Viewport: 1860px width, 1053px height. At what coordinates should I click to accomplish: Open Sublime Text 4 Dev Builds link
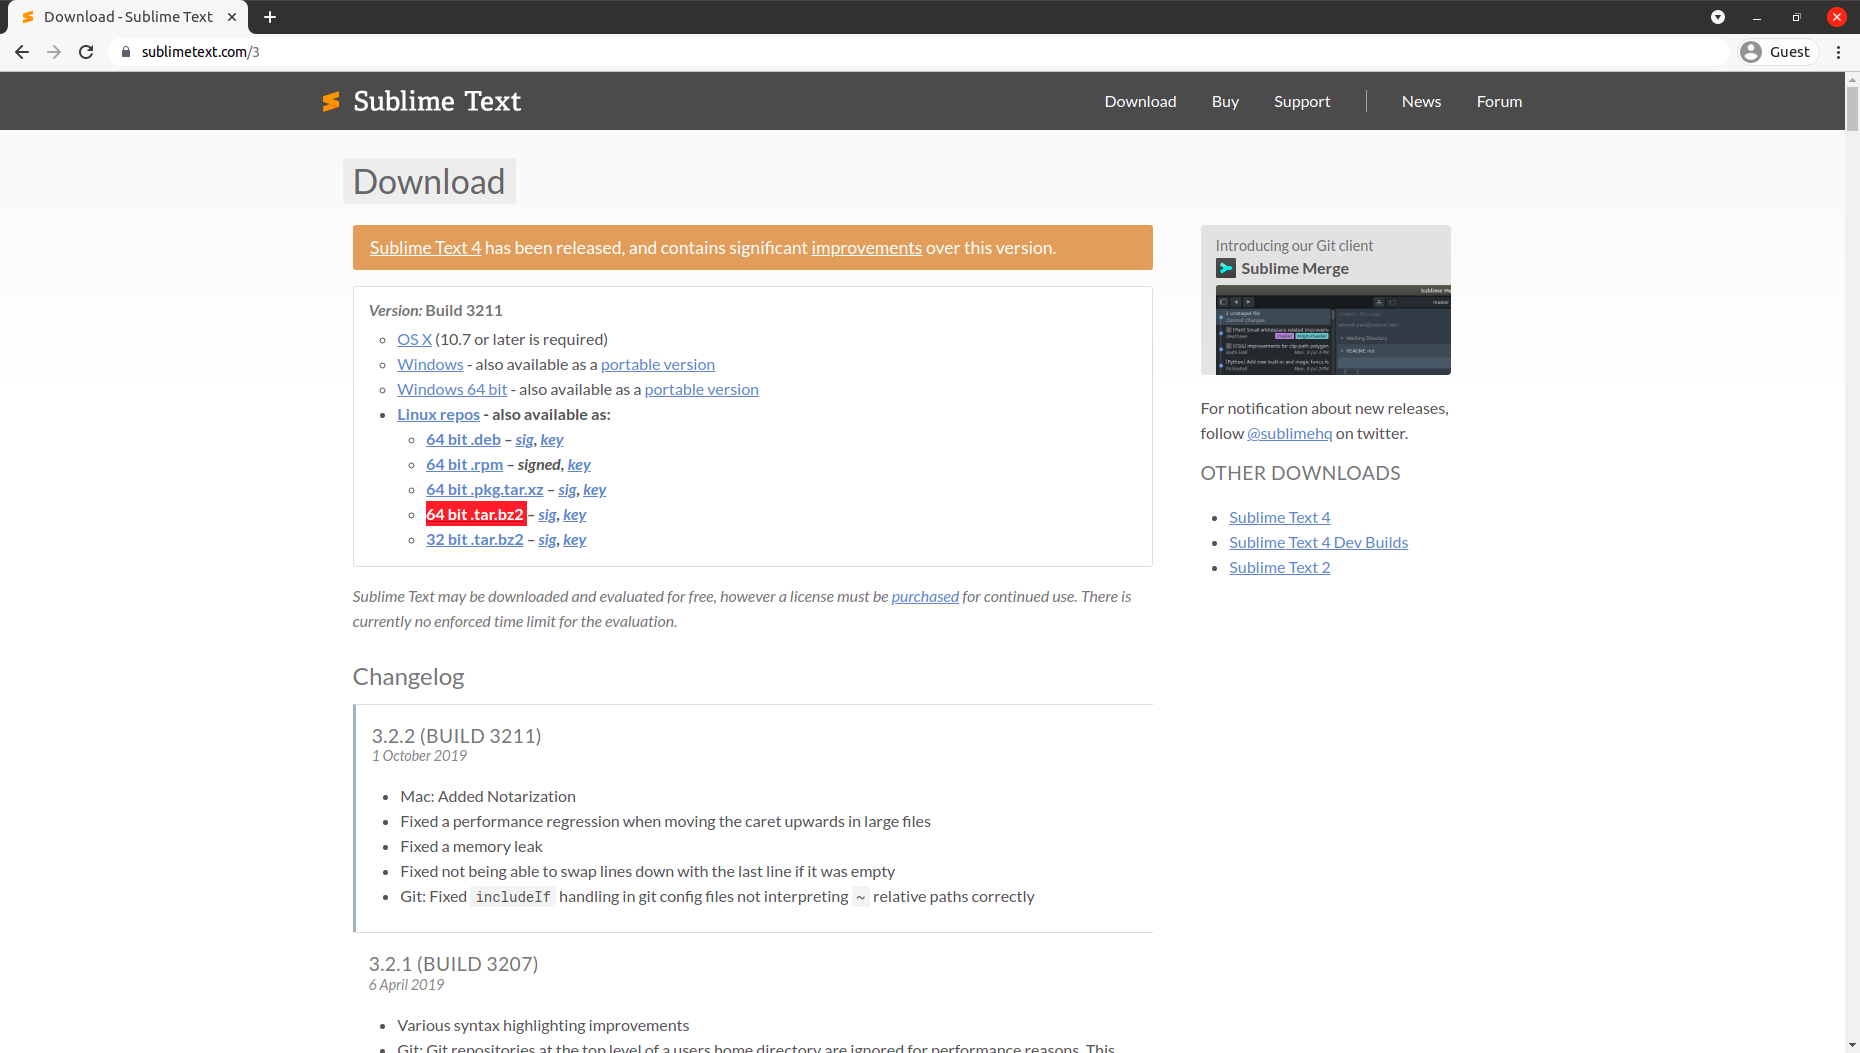click(1318, 542)
